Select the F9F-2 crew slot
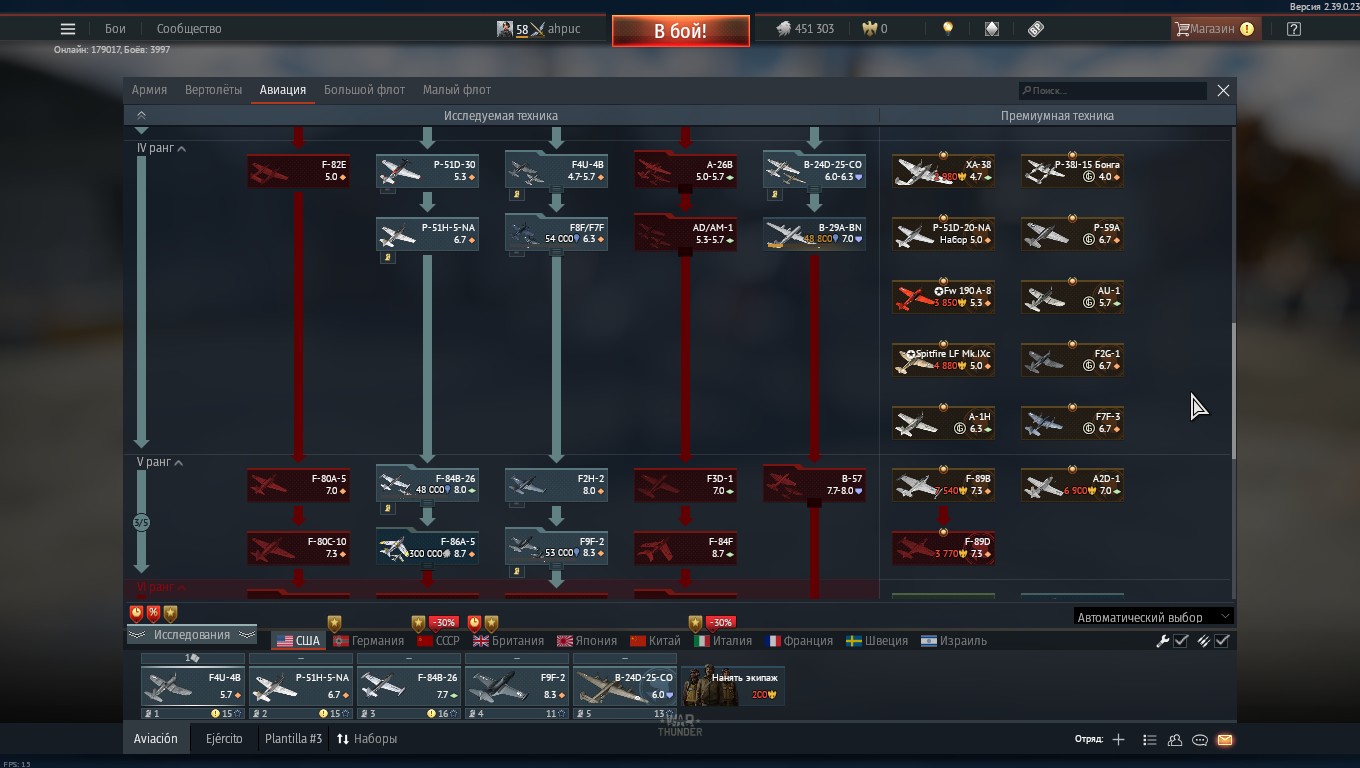The width and height of the screenshot is (1360, 768). (x=517, y=687)
